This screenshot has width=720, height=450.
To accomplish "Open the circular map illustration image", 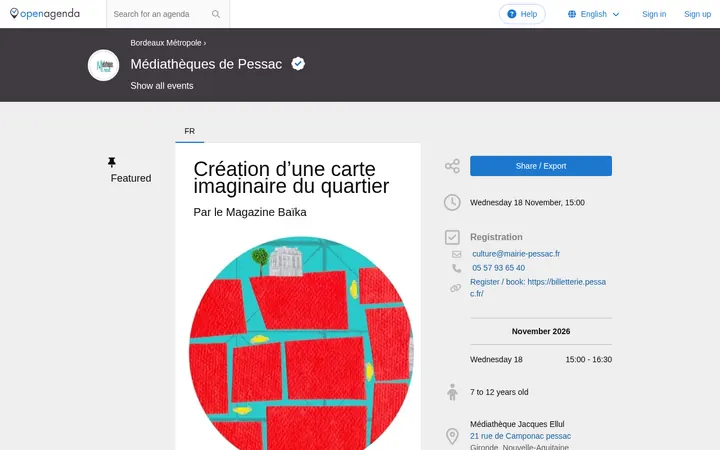I will [x=301, y=343].
